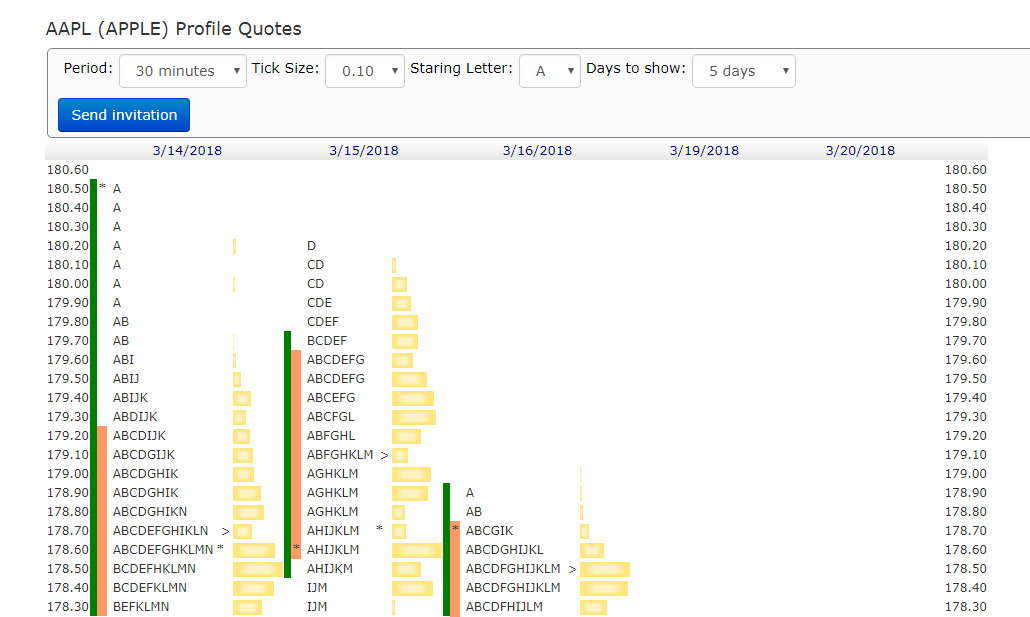Click the AHIJKM profile row on 3/15
1030x617 pixels.
pos(330,569)
